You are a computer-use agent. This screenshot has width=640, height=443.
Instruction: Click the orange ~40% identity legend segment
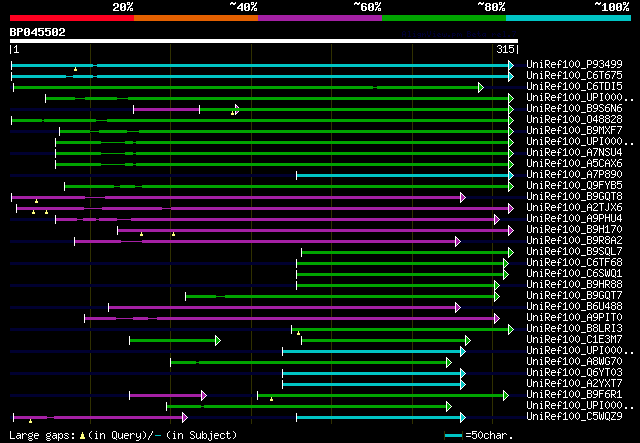(x=196, y=18)
